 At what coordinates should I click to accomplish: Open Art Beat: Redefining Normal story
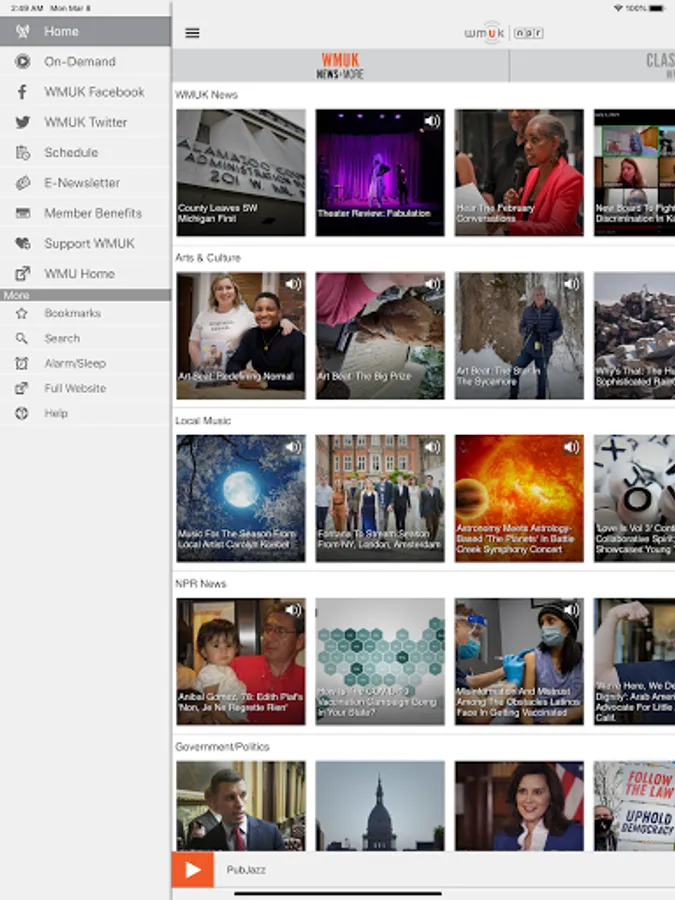point(241,336)
